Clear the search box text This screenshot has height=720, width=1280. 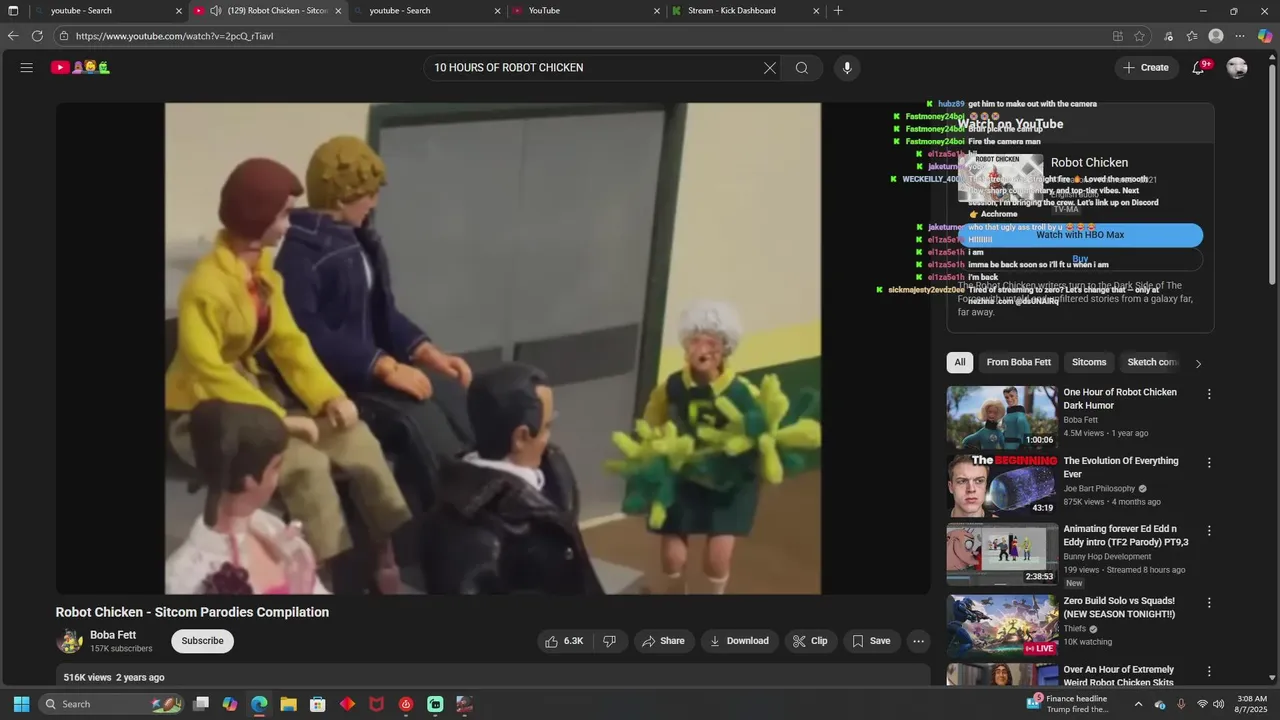769,68
